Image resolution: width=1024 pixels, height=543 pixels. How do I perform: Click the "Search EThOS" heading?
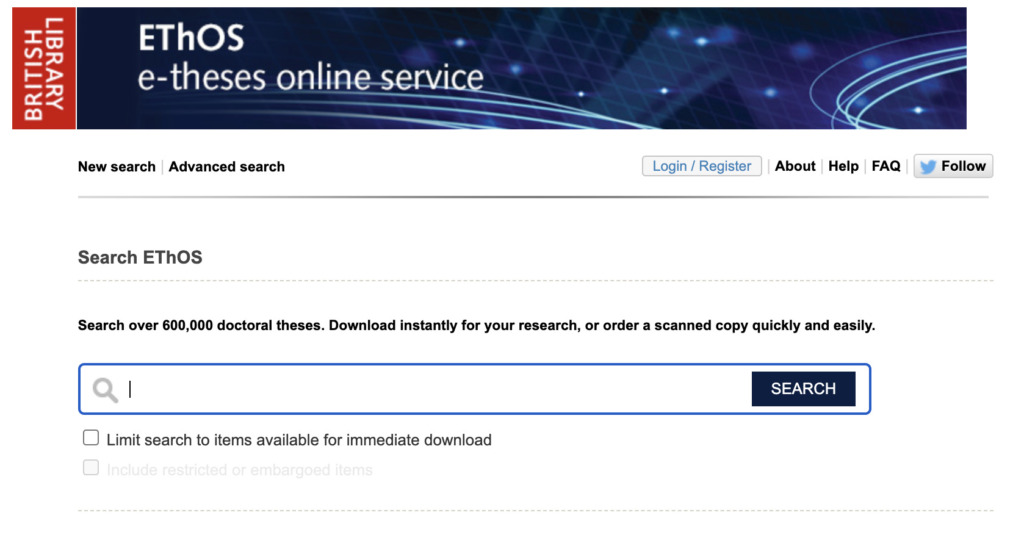tap(140, 257)
